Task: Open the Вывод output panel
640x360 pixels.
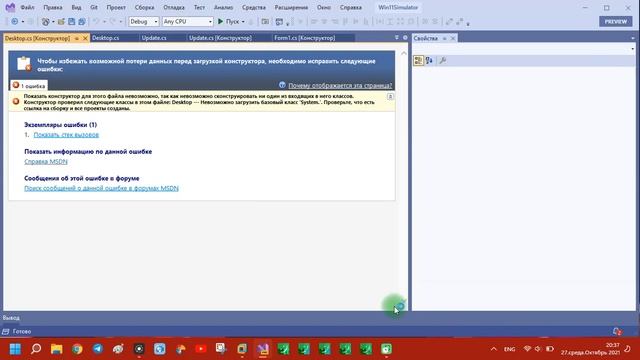Action: [x=11, y=318]
